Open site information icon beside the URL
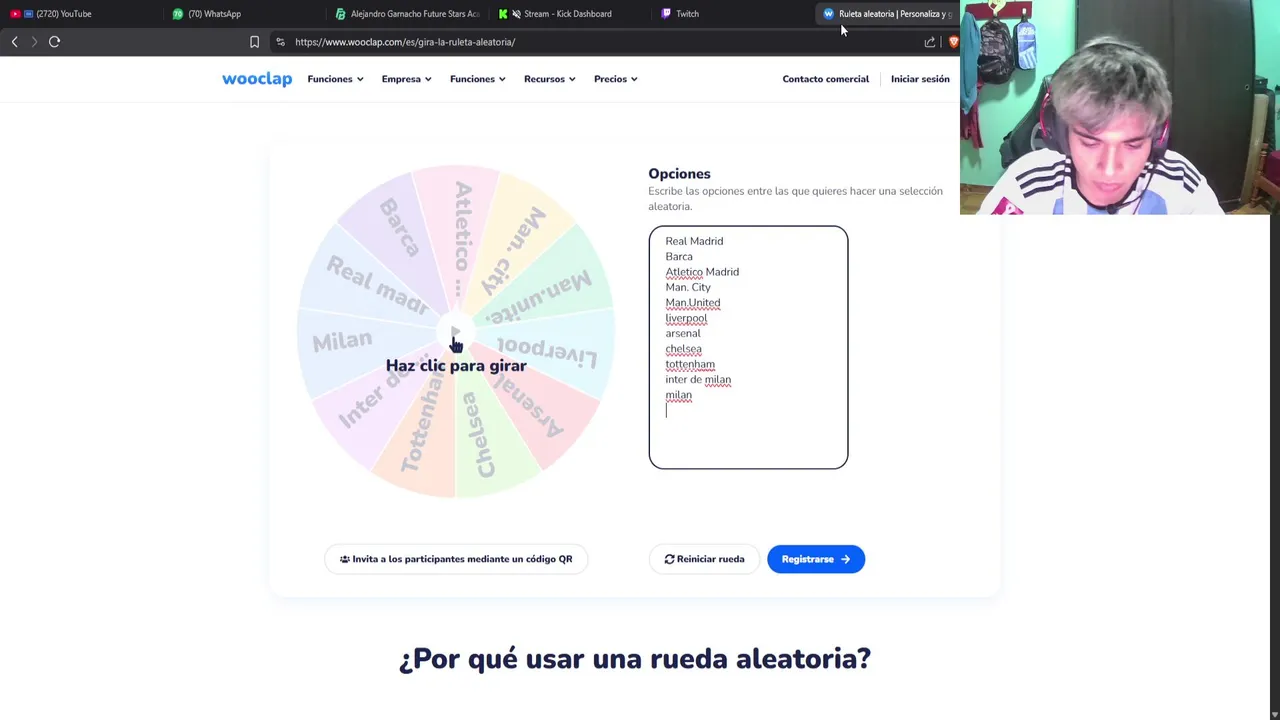 280,42
